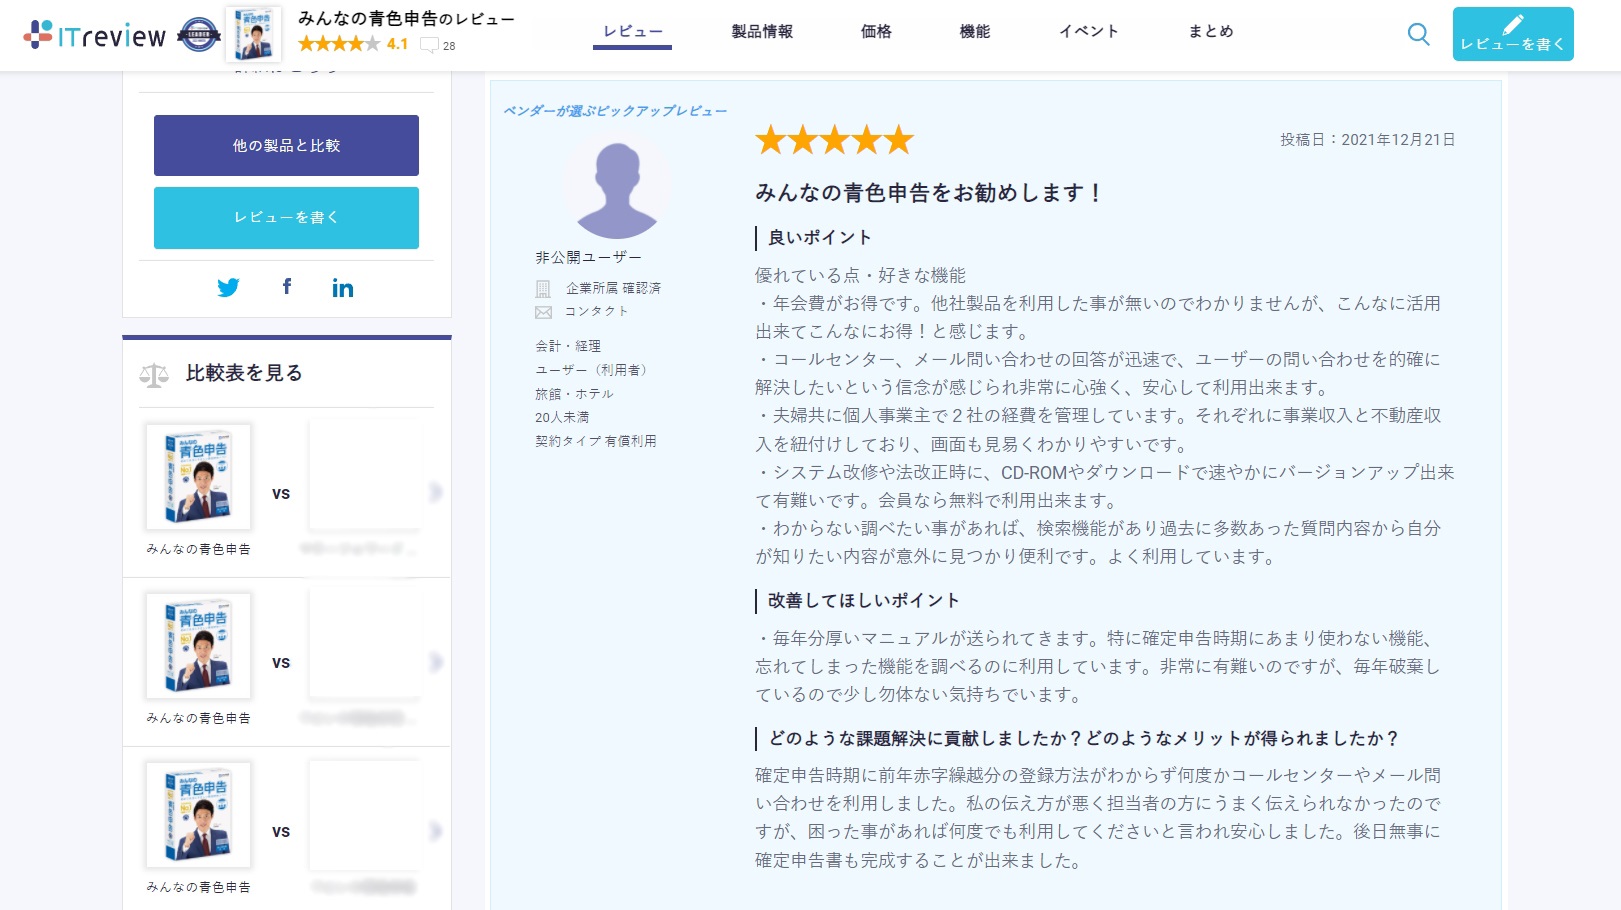1621x910 pixels.
Task: Click the envelope コンタクト icon
Action: pyautogui.click(x=543, y=312)
